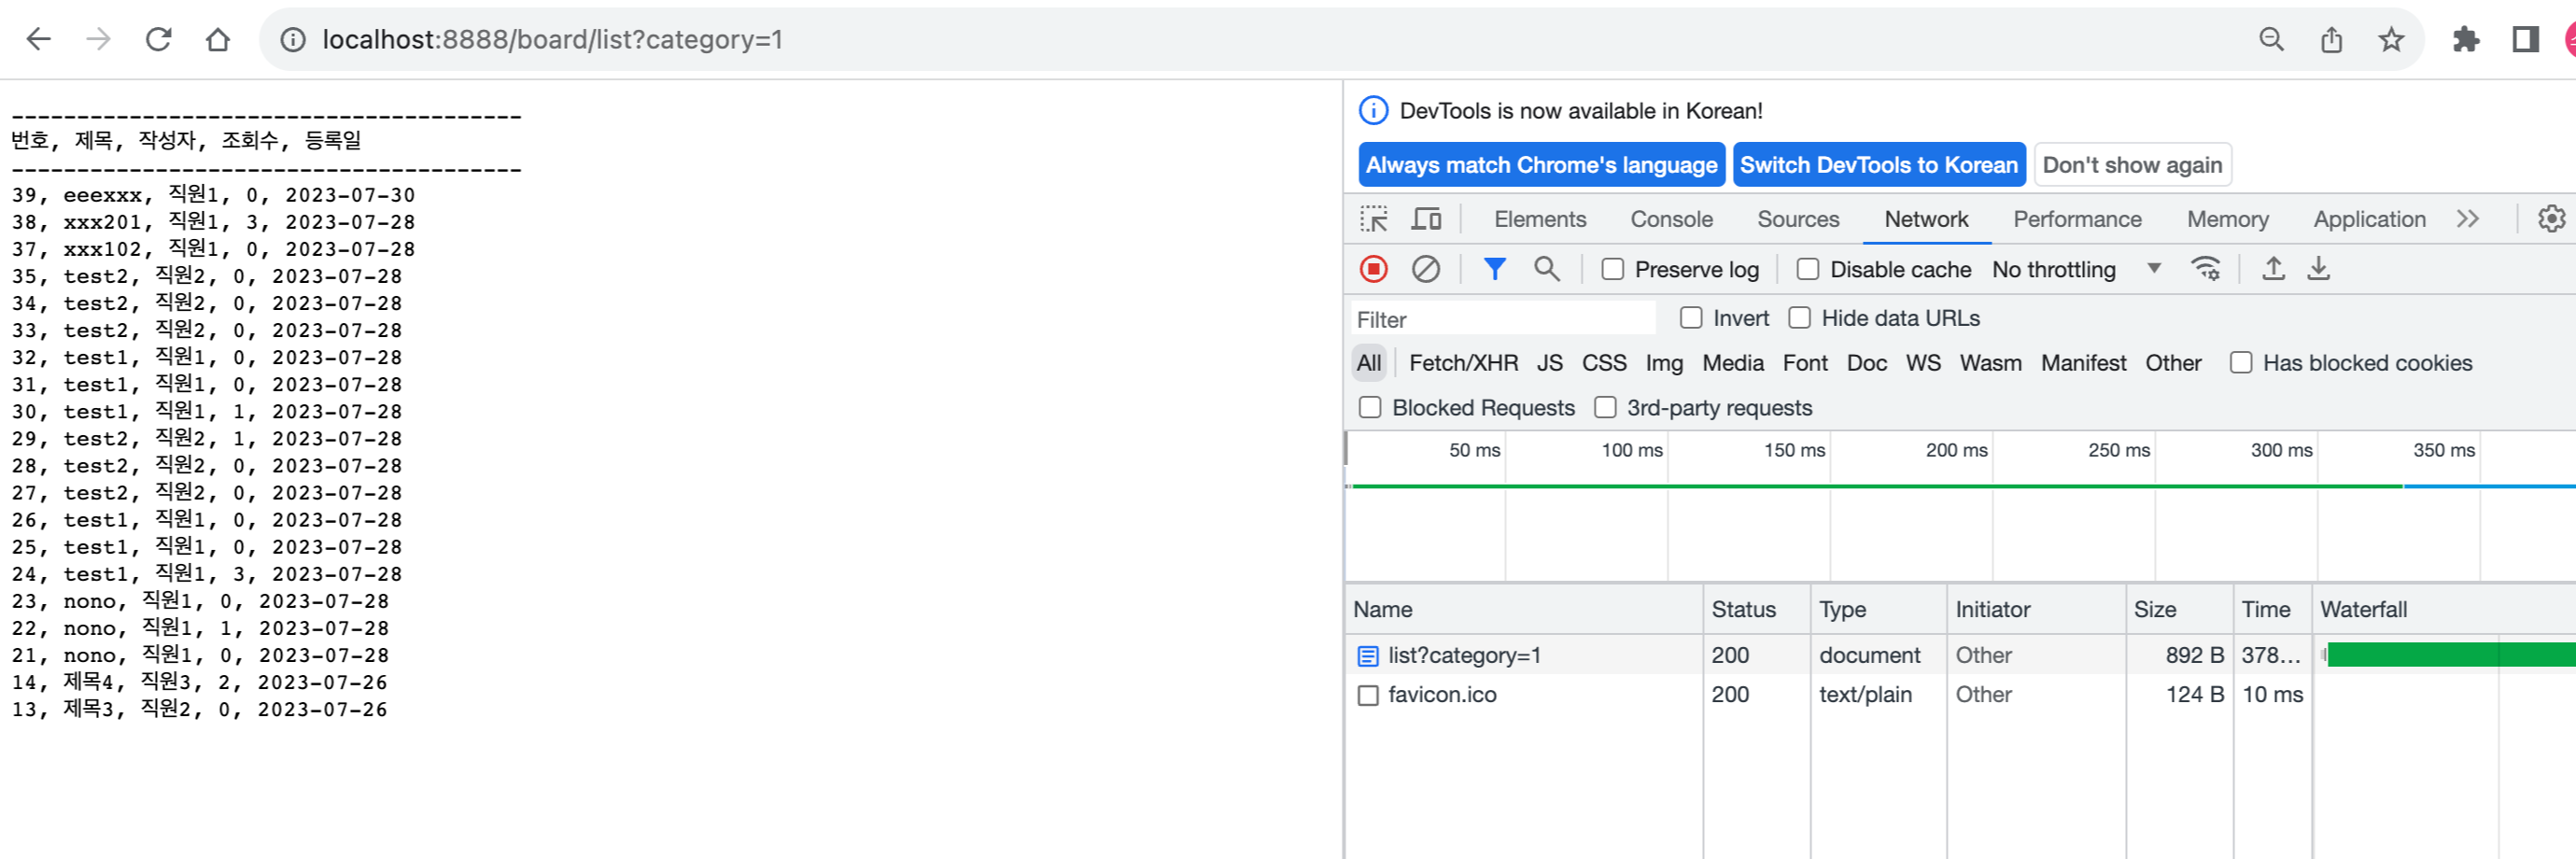Reload the page with refresh icon
This screenshot has height=859, width=2576.
158,39
